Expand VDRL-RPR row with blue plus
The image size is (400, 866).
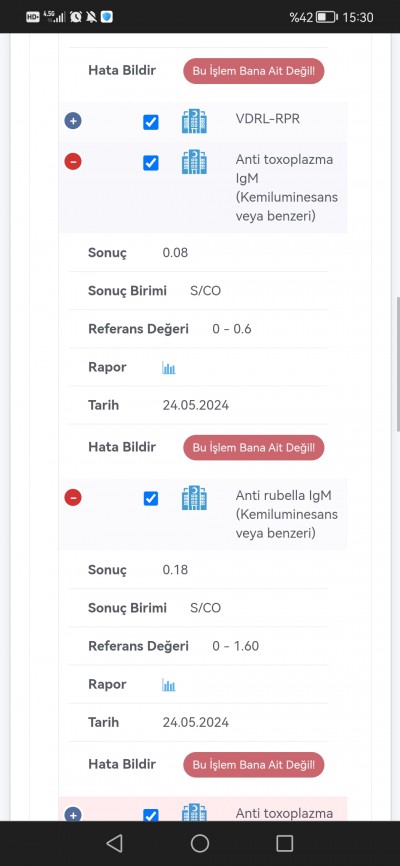[x=73, y=121]
